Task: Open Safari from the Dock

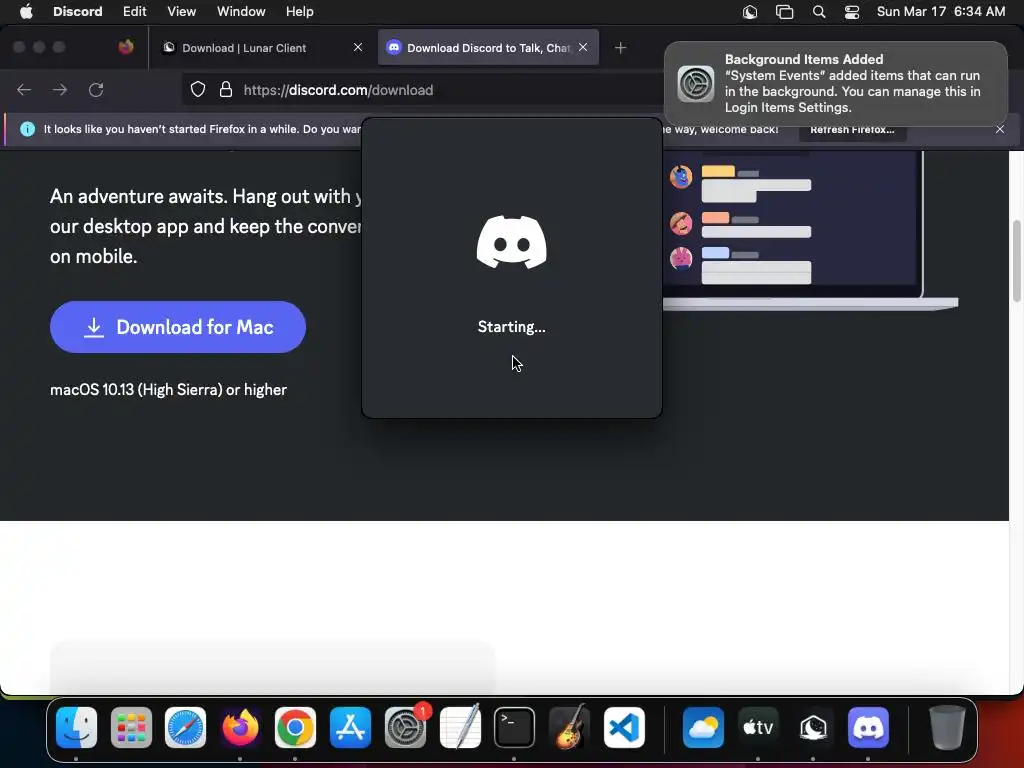Action: tap(185, 727)
